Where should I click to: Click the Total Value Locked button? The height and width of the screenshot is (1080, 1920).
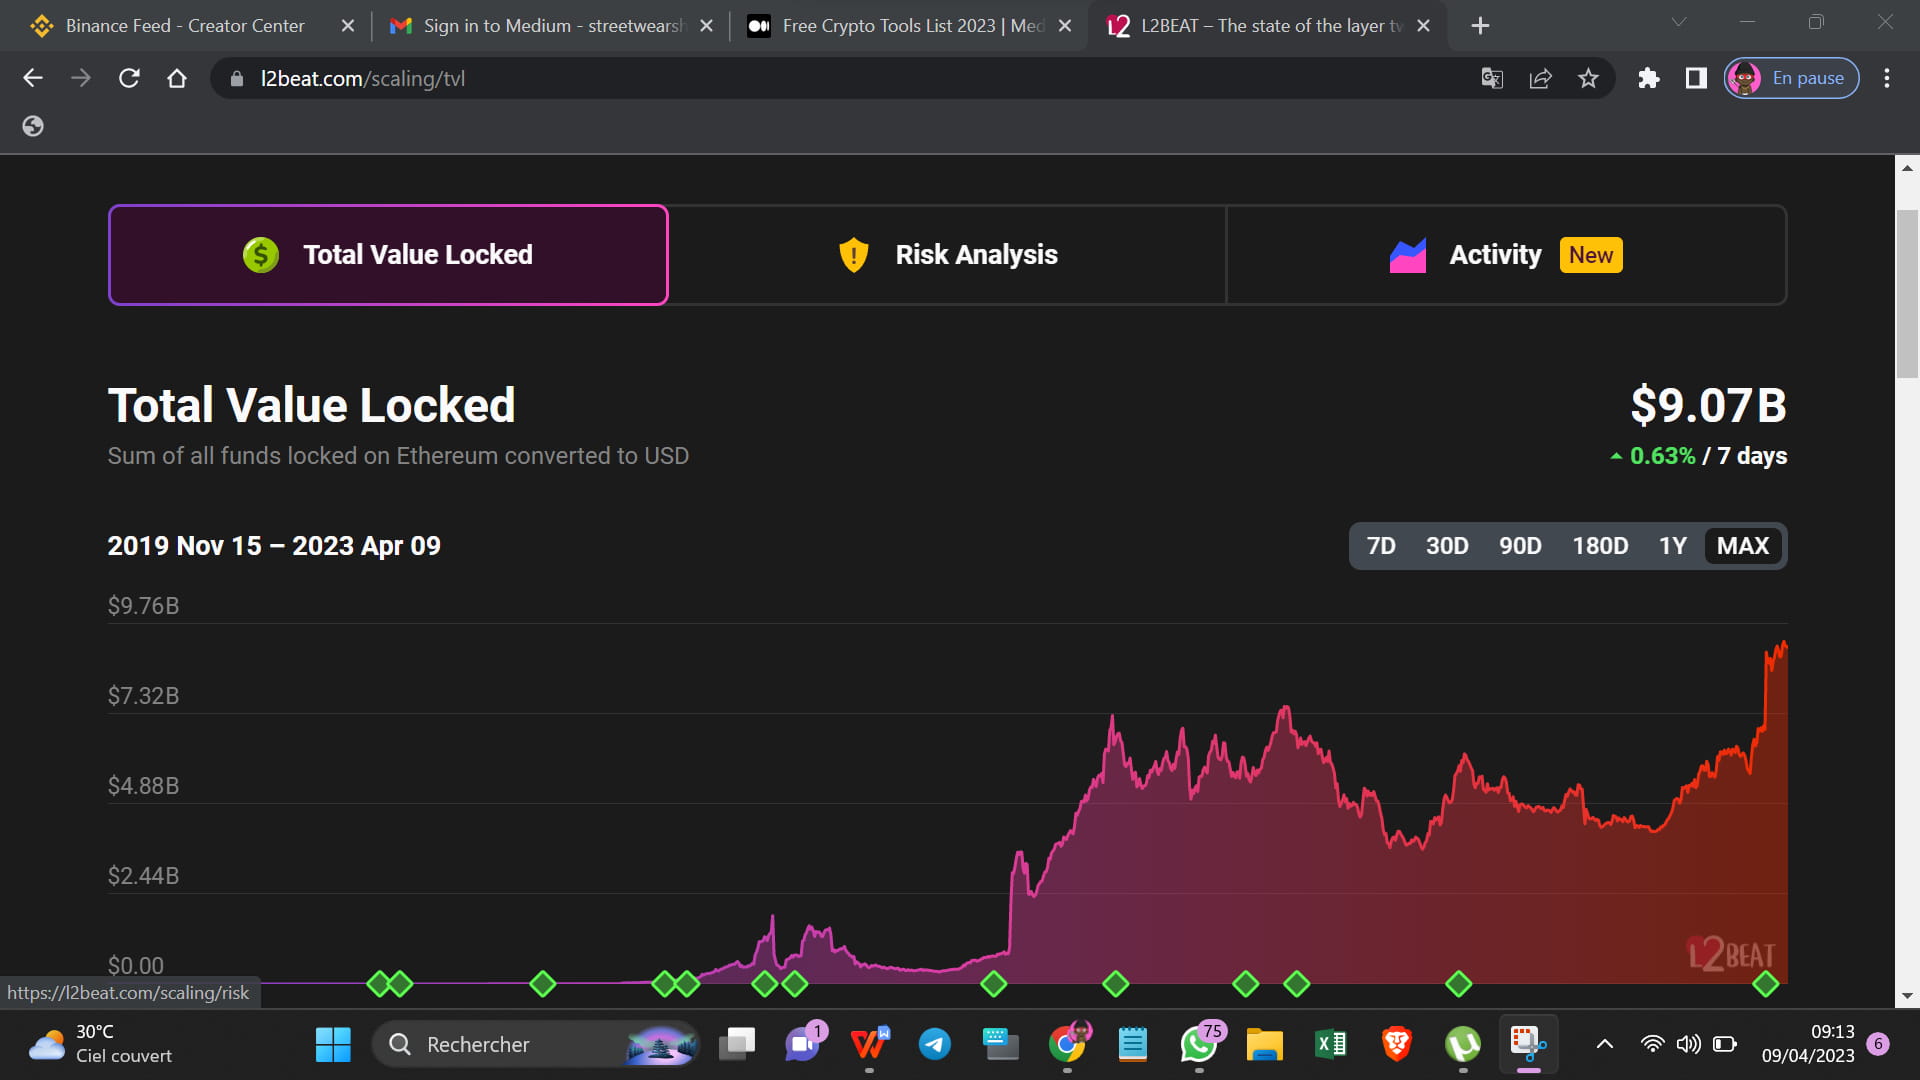[x=388, y=255]
